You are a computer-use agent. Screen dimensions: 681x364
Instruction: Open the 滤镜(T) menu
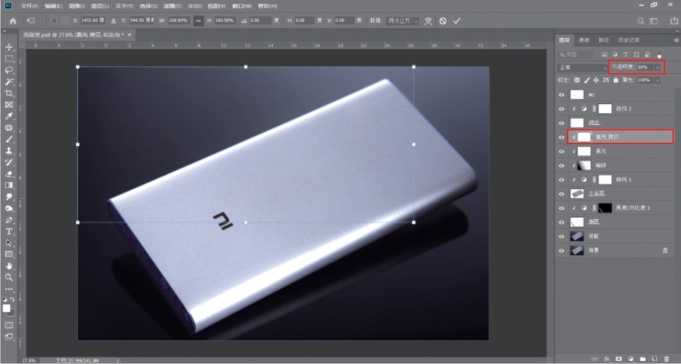coord(172,6)
